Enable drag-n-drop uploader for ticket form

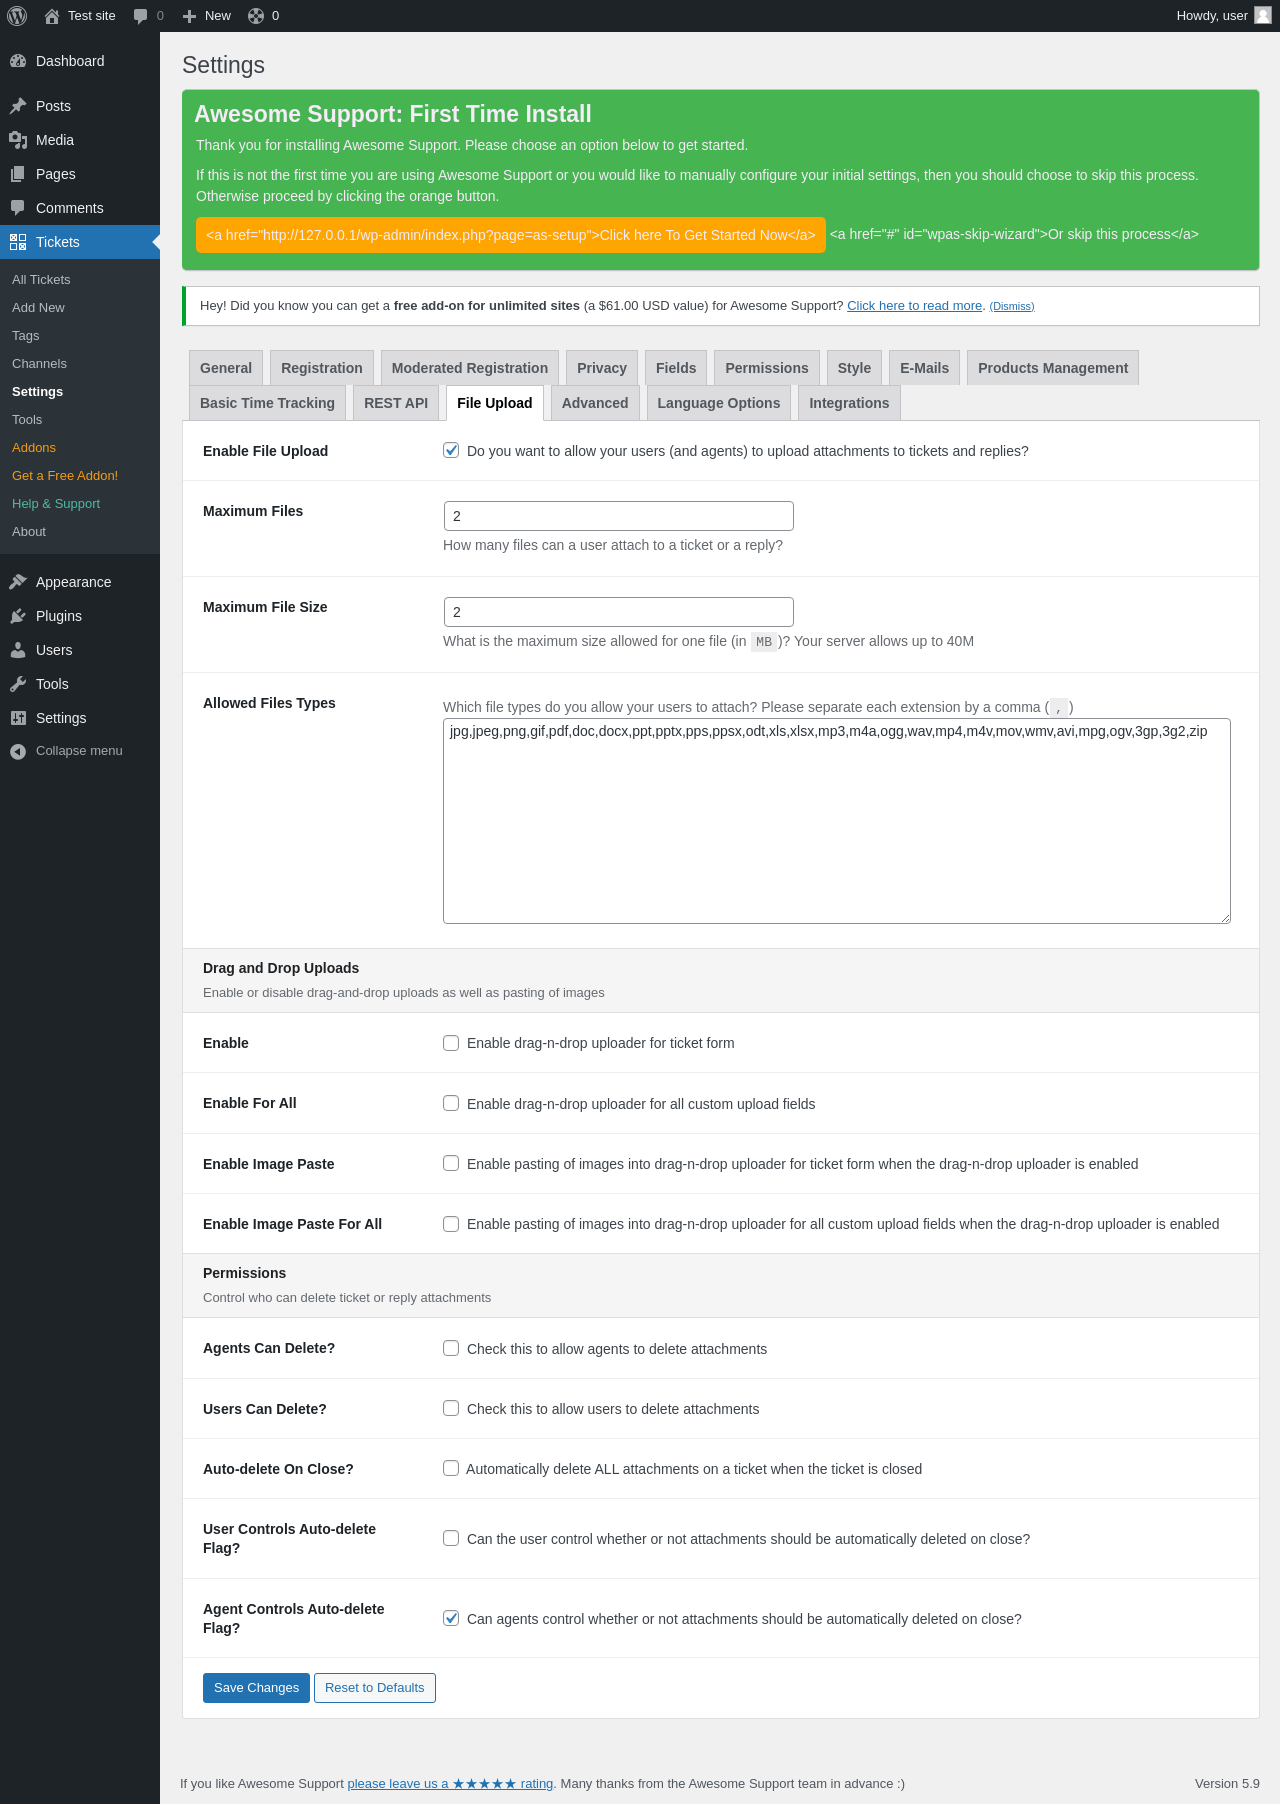coord(451,1043)
